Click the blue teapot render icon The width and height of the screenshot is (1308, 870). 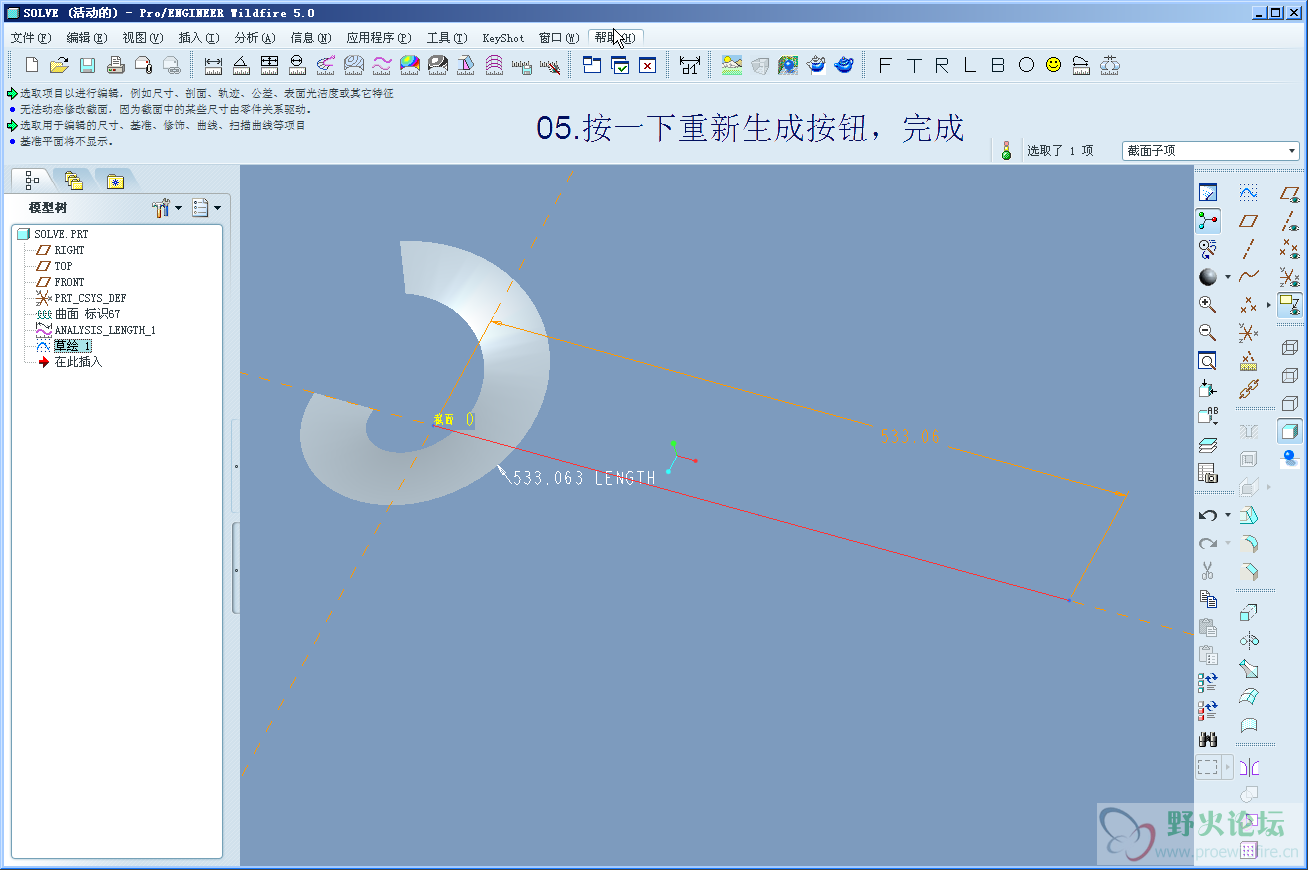(x=844, y=65)
